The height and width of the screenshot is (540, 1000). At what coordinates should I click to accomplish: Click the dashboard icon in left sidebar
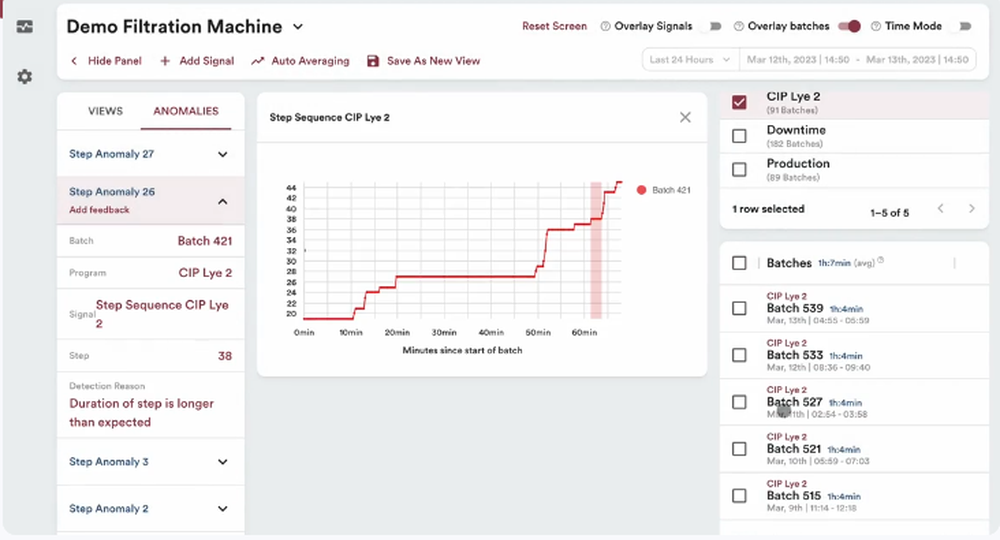point(25,27)
